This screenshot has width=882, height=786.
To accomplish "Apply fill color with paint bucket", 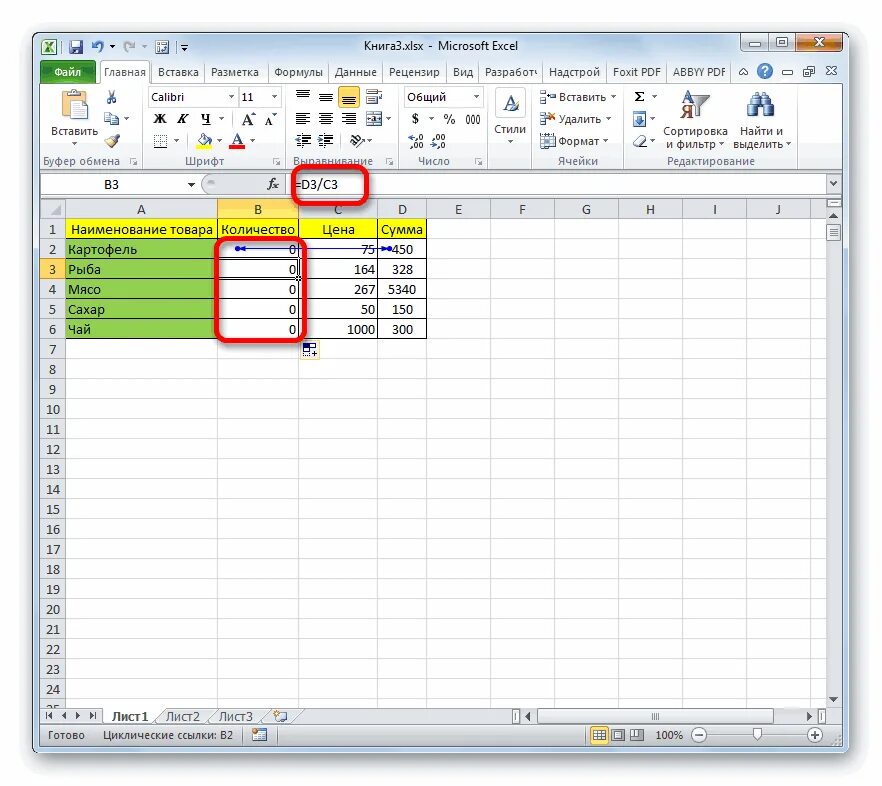I will point(204,141).
